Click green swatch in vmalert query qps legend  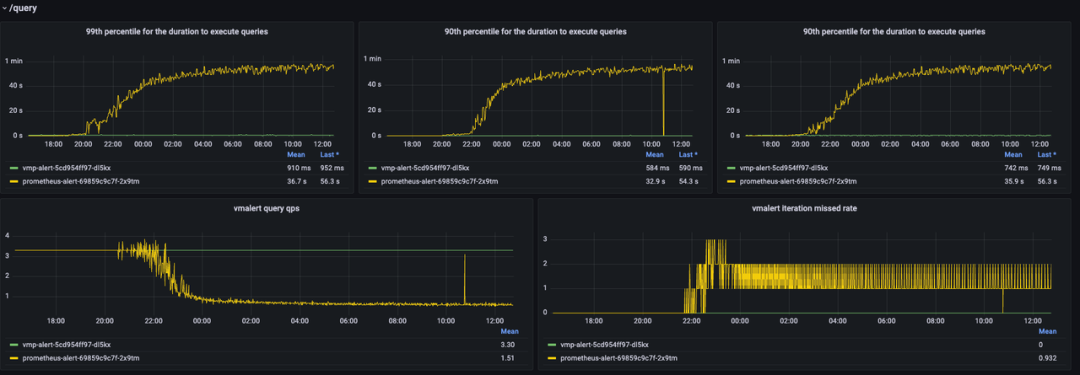coord(14,344)
